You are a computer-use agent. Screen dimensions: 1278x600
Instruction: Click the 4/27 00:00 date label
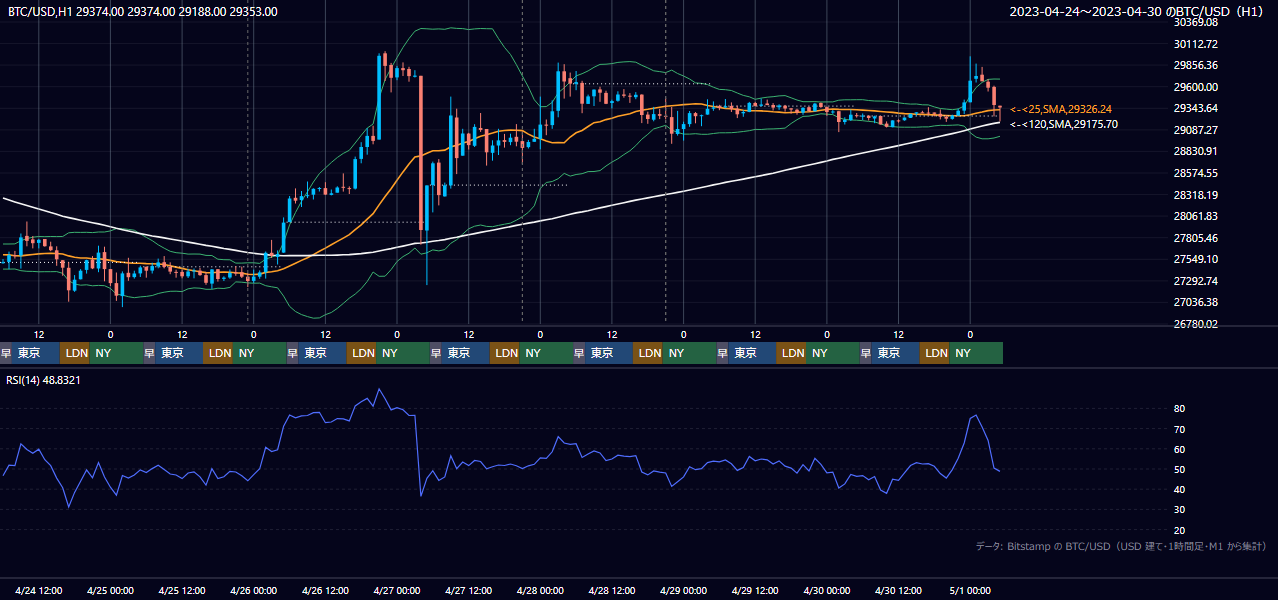point(396,591)
